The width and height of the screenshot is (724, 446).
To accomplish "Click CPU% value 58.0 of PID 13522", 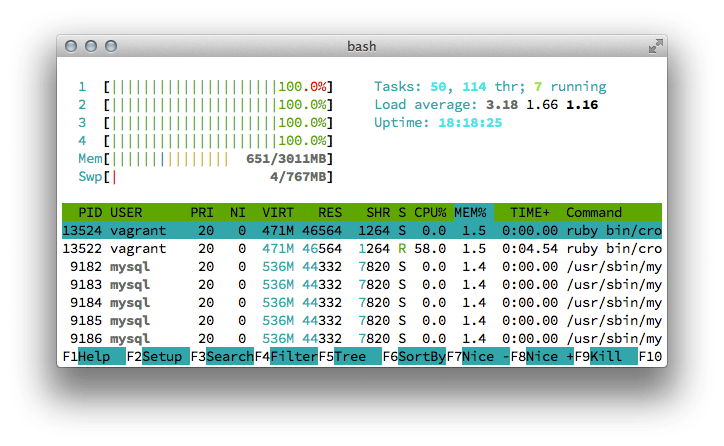I will pos(430,248).
